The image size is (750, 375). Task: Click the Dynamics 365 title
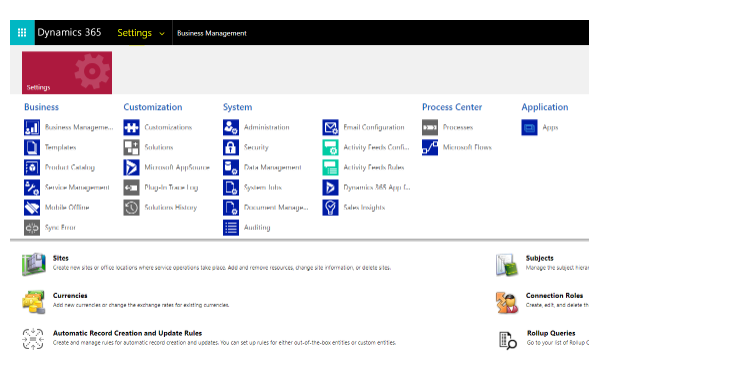(69, 33)
